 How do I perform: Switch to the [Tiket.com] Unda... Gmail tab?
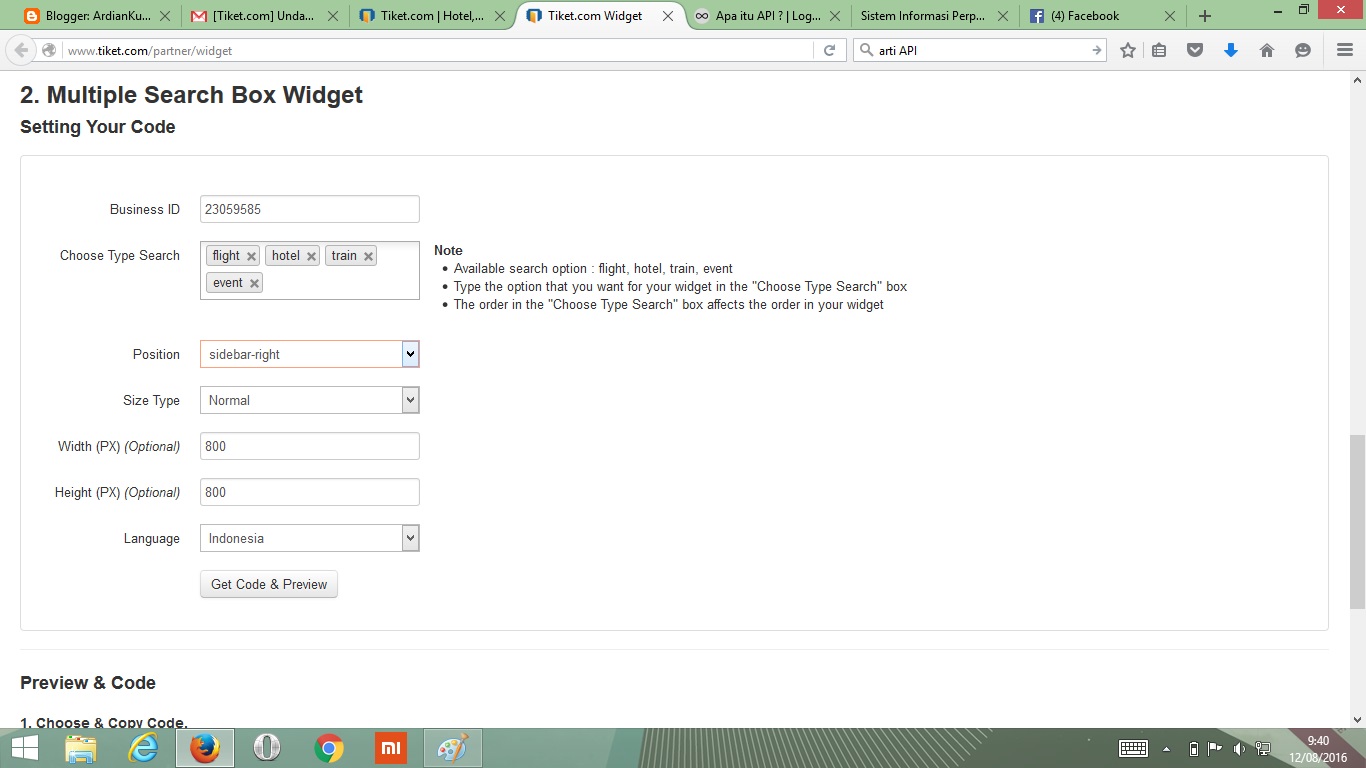point(265,16)
